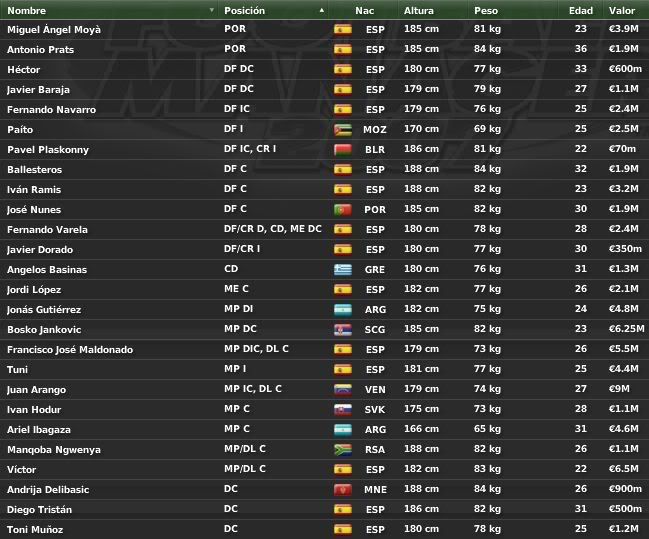
Task: Sort by the Valor column header
Action: [622, 10]
